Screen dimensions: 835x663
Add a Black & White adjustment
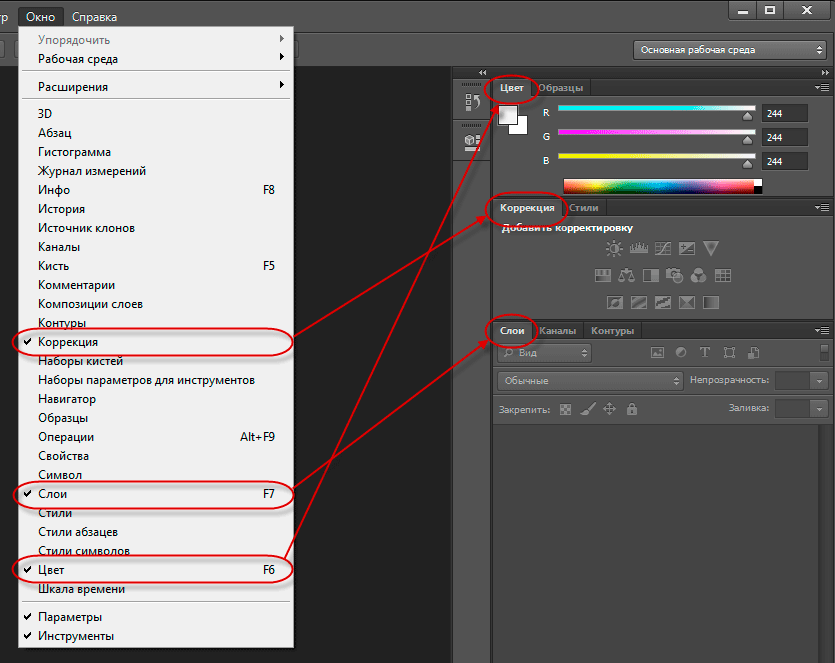651,275
